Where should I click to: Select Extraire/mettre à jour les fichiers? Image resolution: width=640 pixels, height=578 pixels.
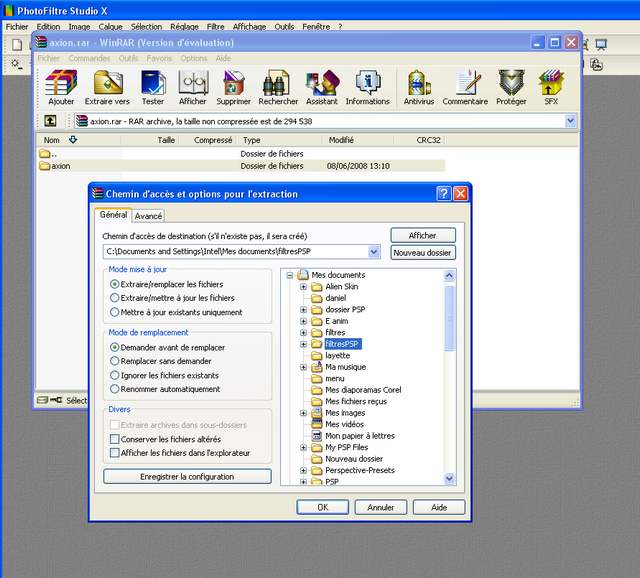pos(115,298)
